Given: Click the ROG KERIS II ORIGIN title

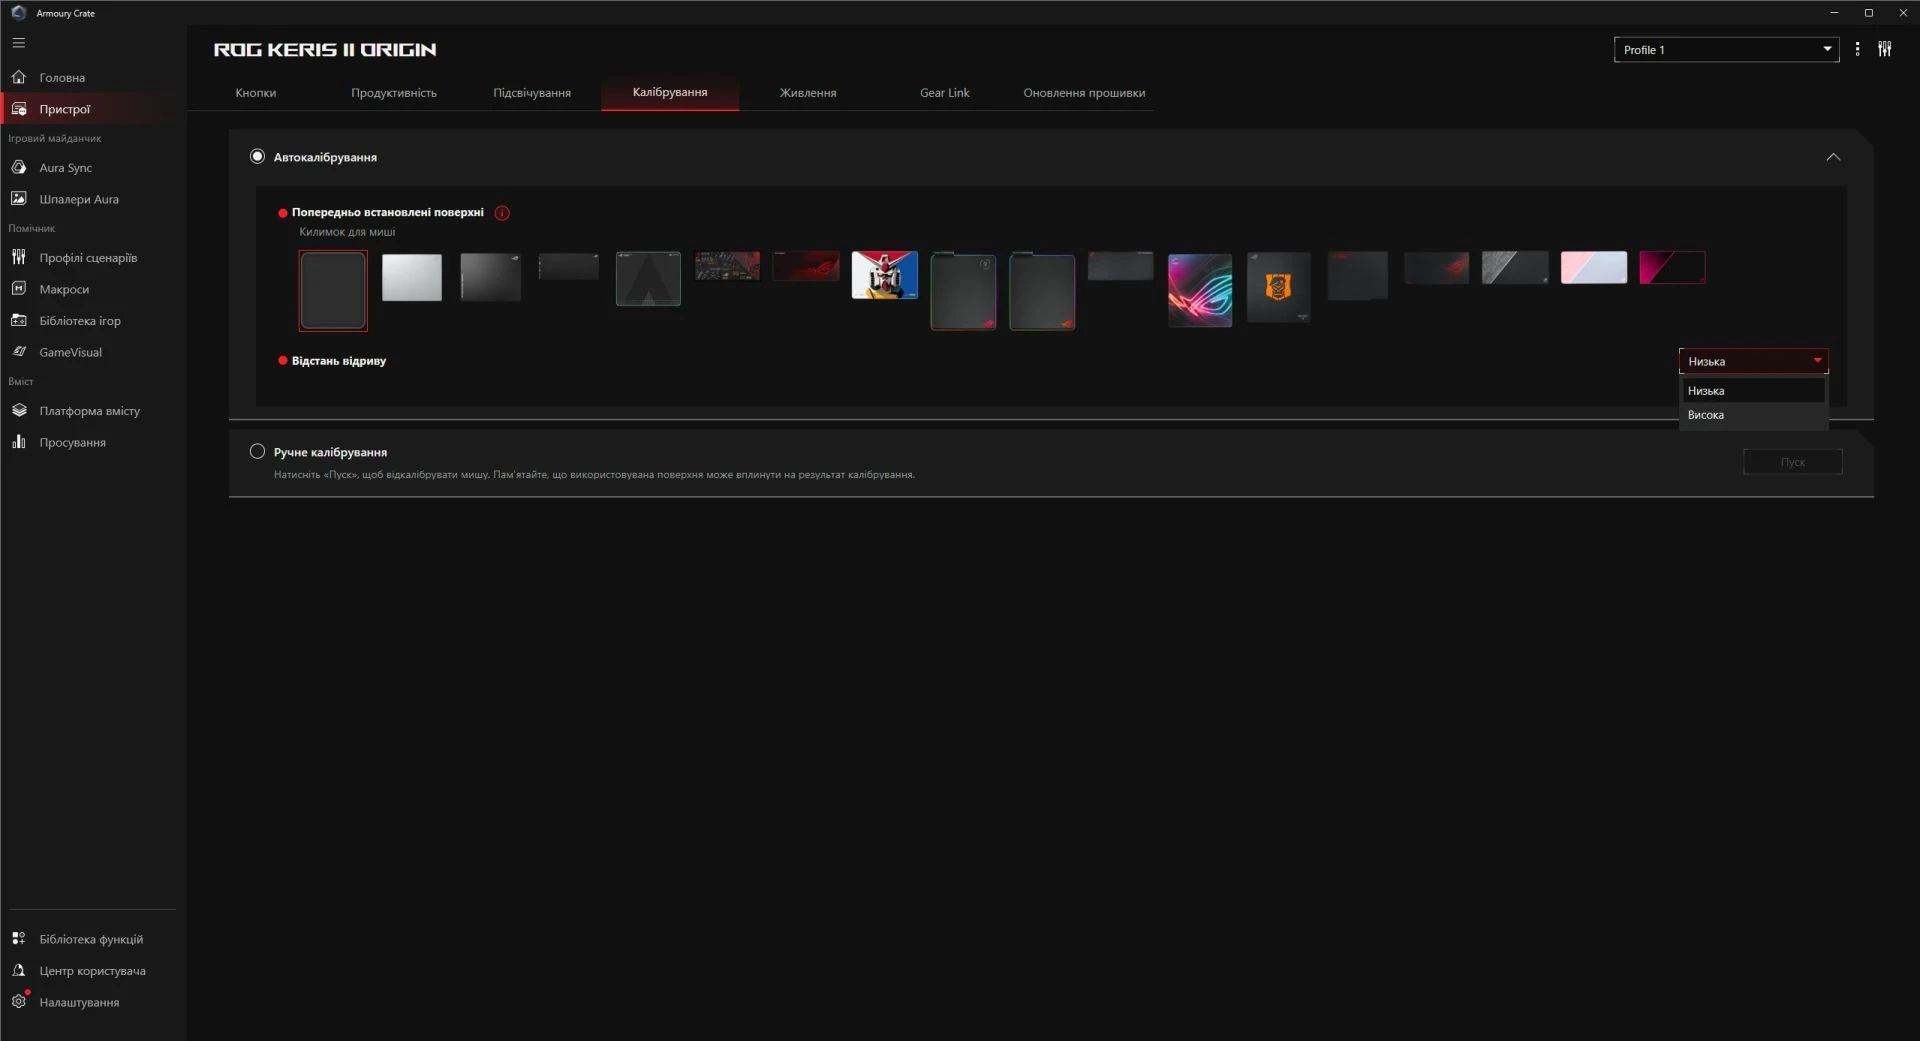Looking at the screenshot, I should click(x=325, y=49).
